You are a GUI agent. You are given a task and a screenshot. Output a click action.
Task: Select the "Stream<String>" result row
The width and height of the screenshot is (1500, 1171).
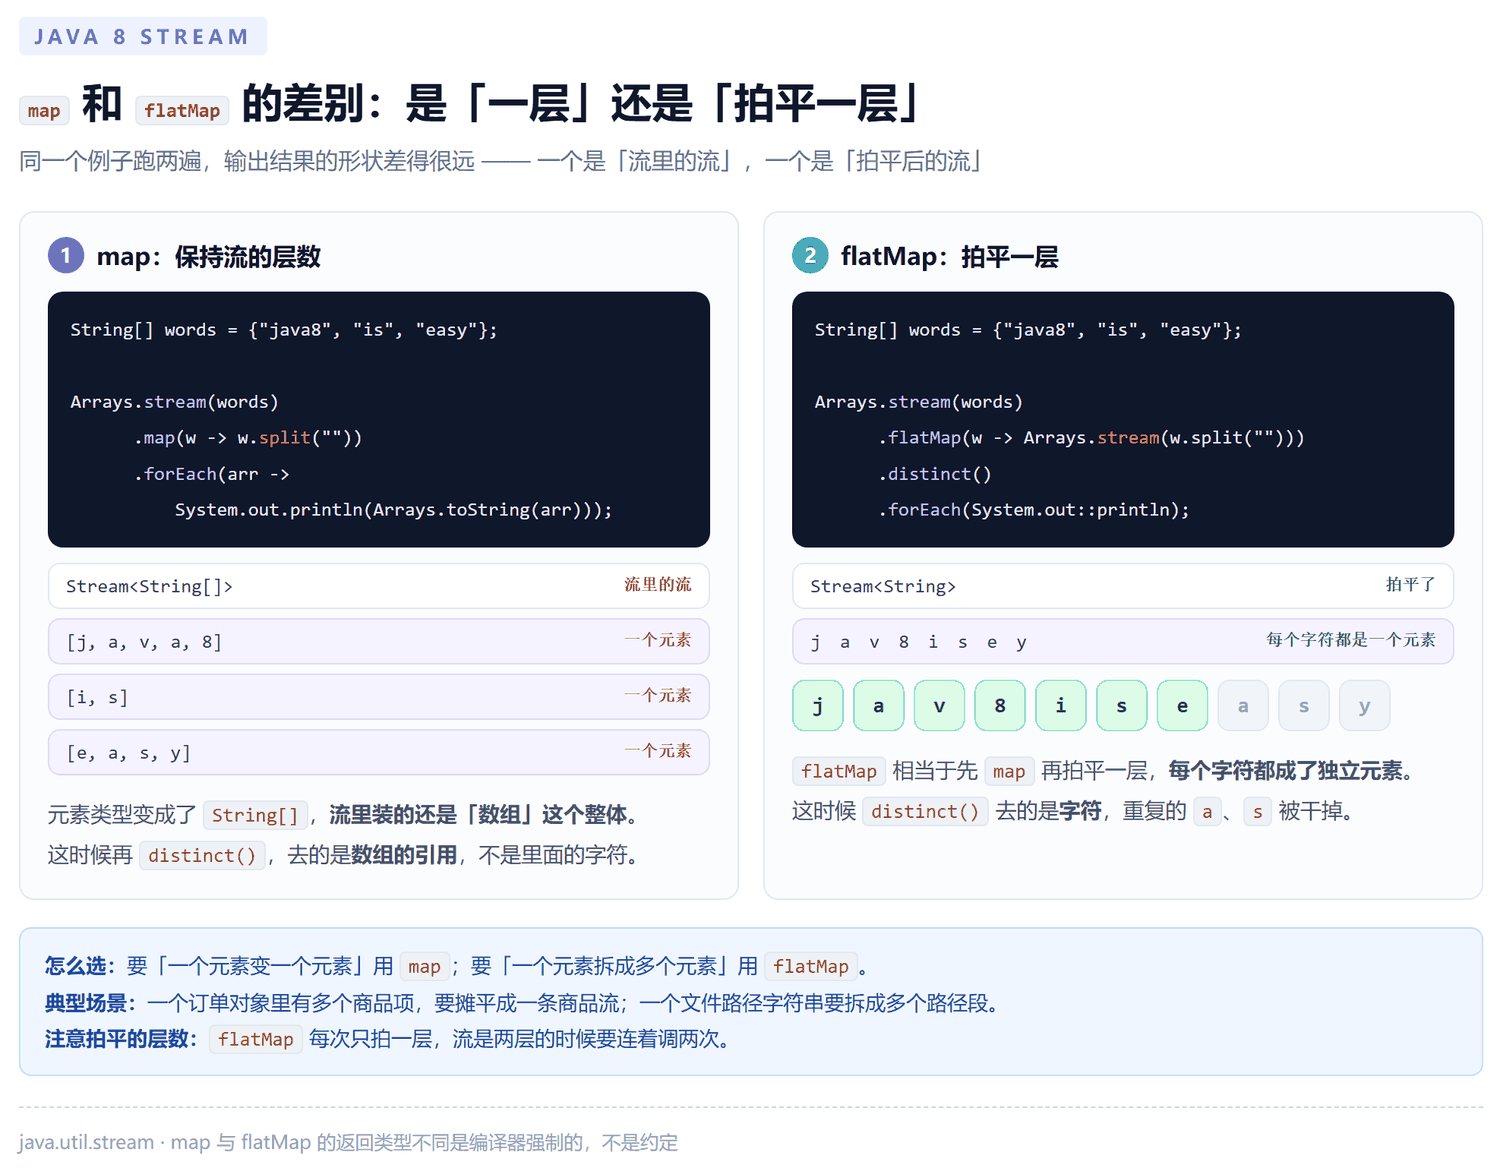click(1123, 586)
